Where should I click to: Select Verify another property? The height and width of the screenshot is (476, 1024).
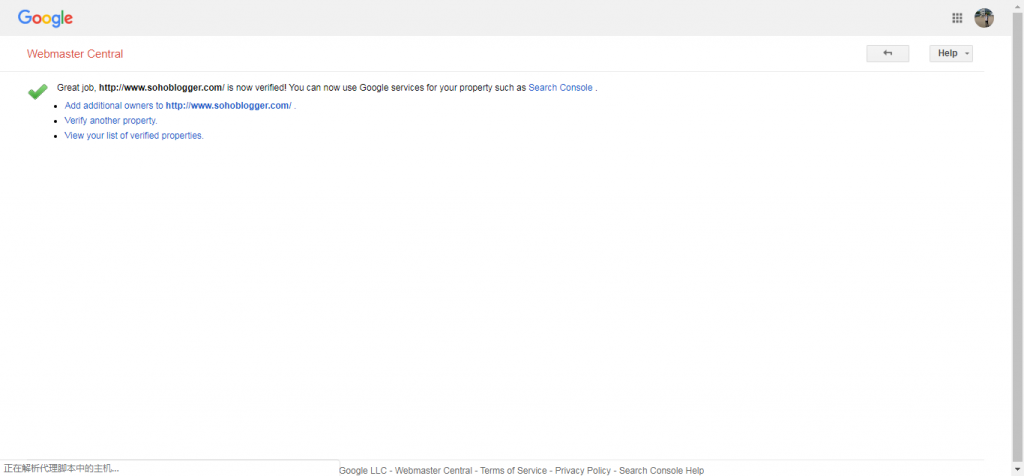point(111,120)
